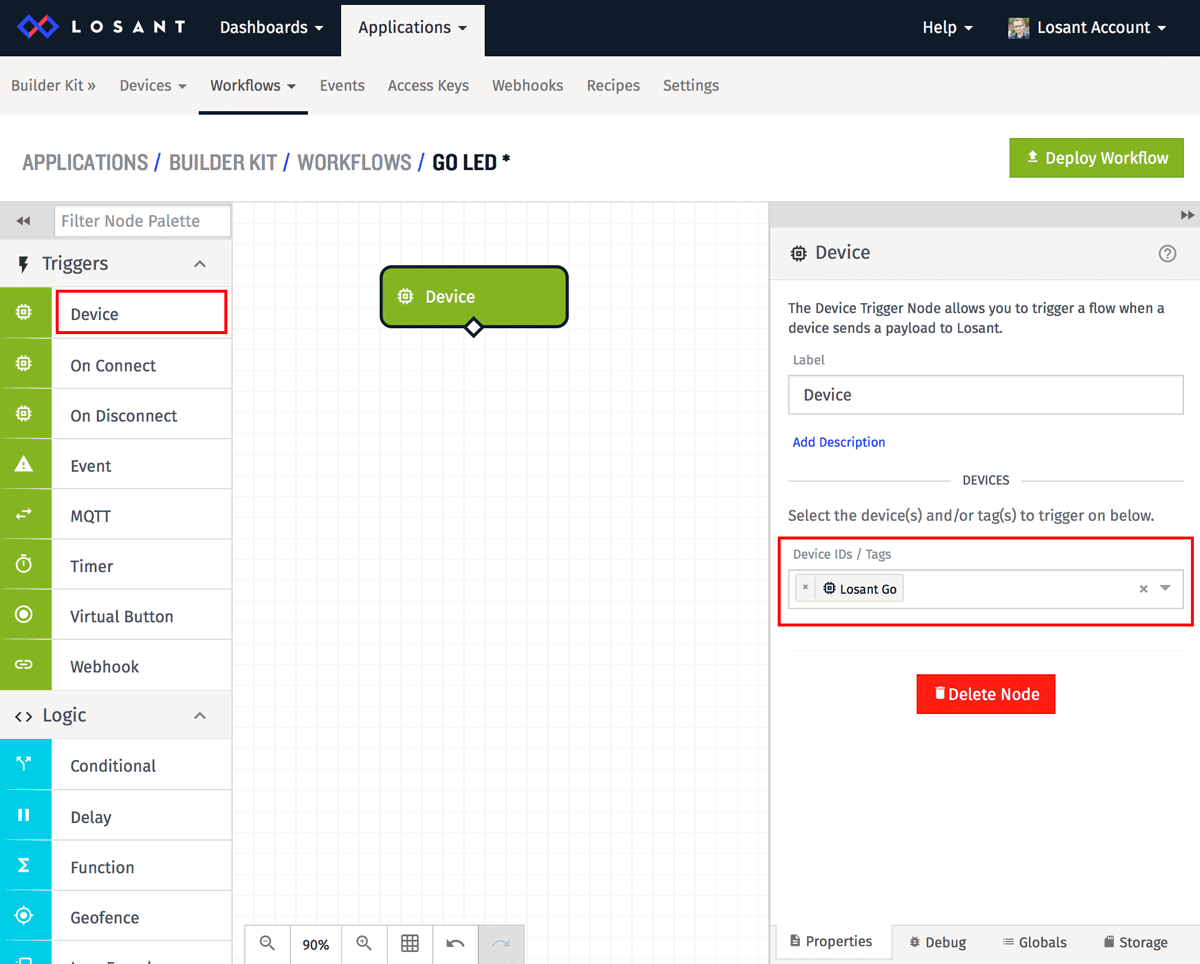Select the Webhook palette label

105,666
